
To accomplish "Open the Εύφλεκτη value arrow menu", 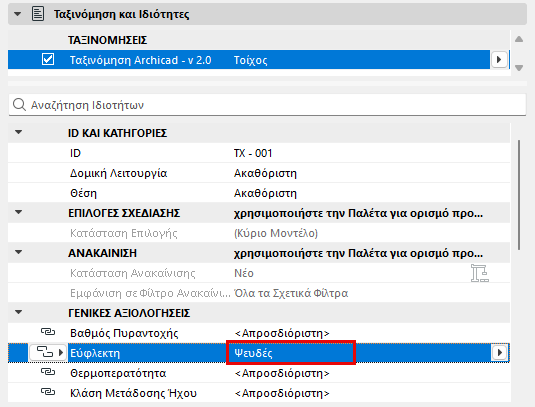I will click(499, 352).
